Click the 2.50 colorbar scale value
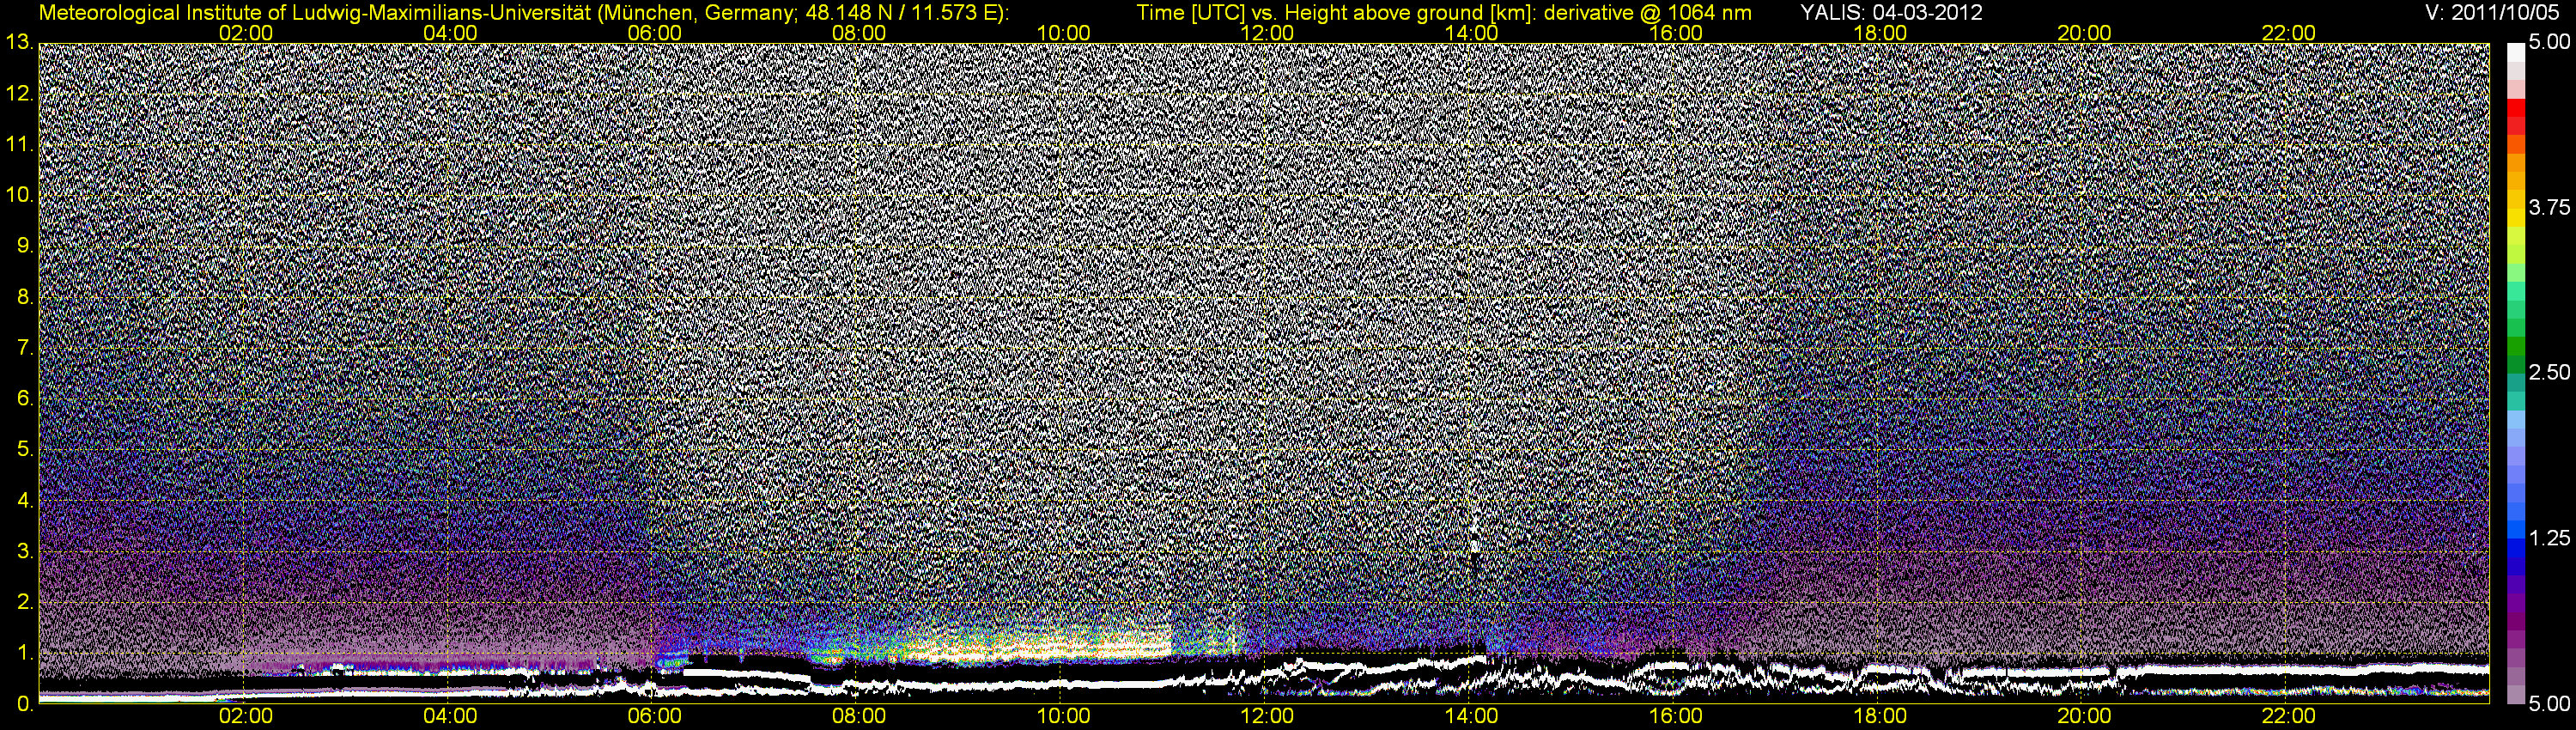The width and height of the screenshot is (2576, 730). coord(2549,373)
